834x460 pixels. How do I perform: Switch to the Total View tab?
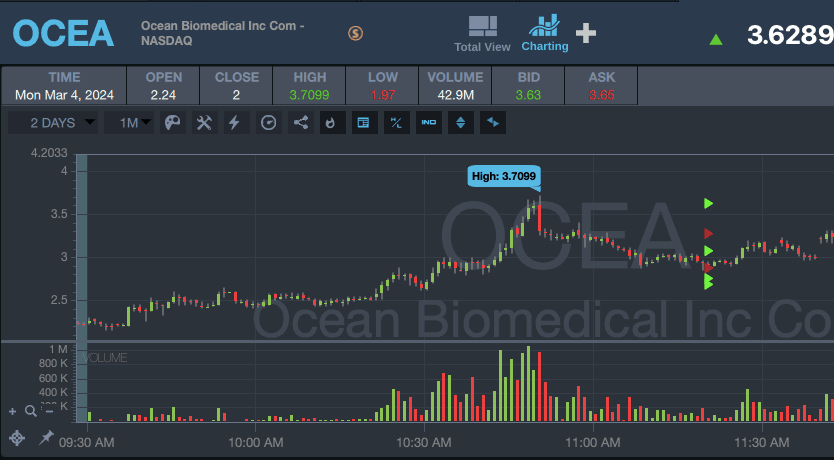click(x=482, y=33)
